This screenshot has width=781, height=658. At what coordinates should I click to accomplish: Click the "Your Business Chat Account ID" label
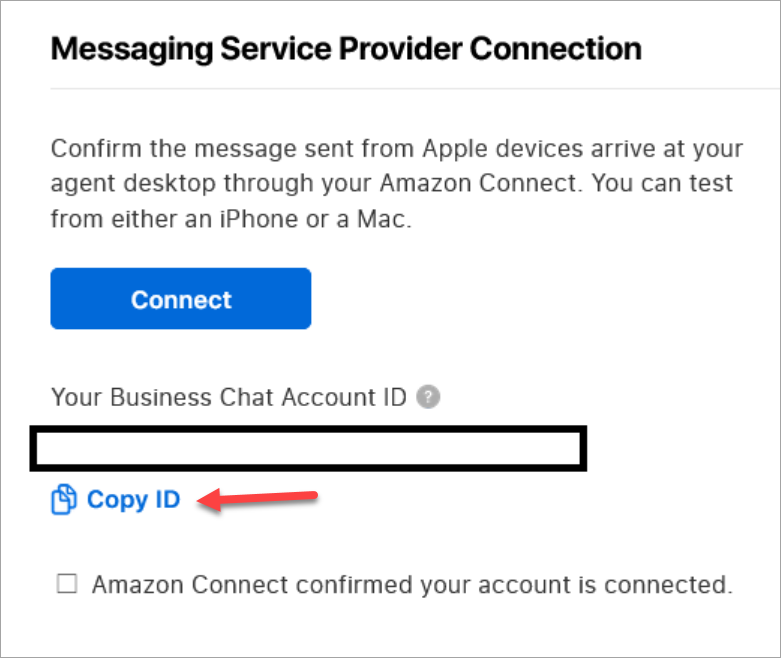pyautogui.click(x=229, y=397)
